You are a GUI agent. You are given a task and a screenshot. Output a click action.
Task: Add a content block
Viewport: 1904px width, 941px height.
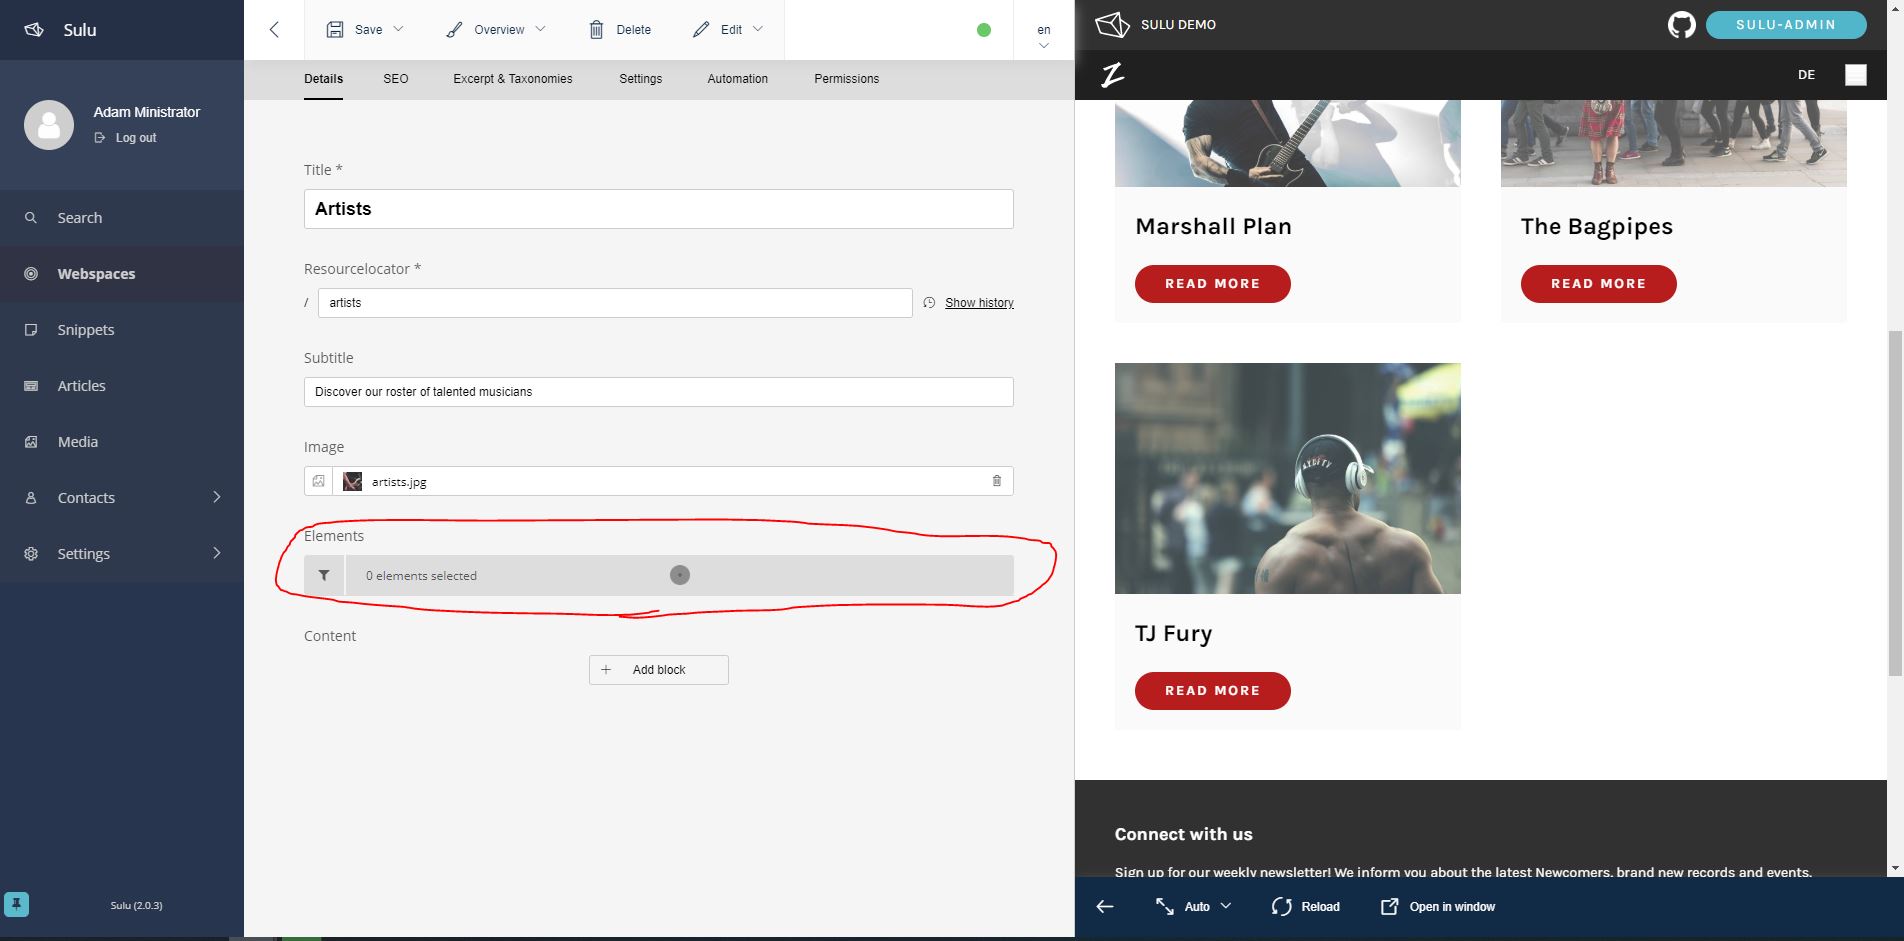pos(659,670)
